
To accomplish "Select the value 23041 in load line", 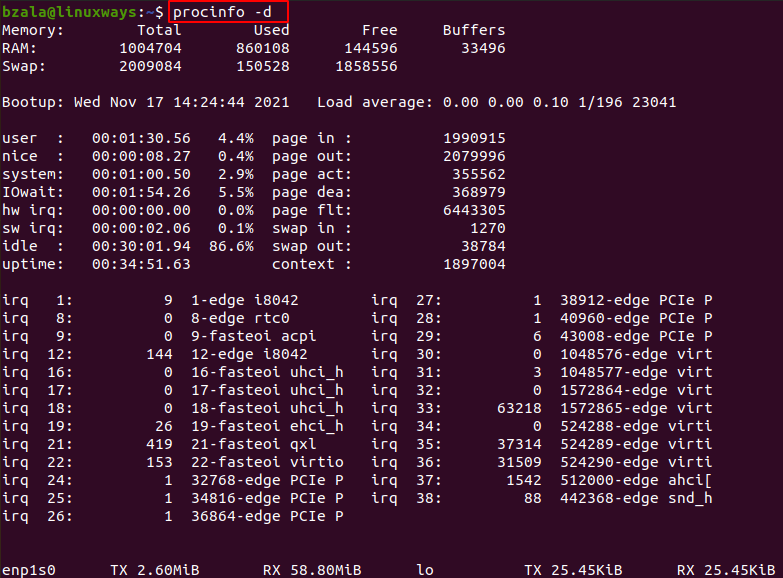I will tap(654, 102).
